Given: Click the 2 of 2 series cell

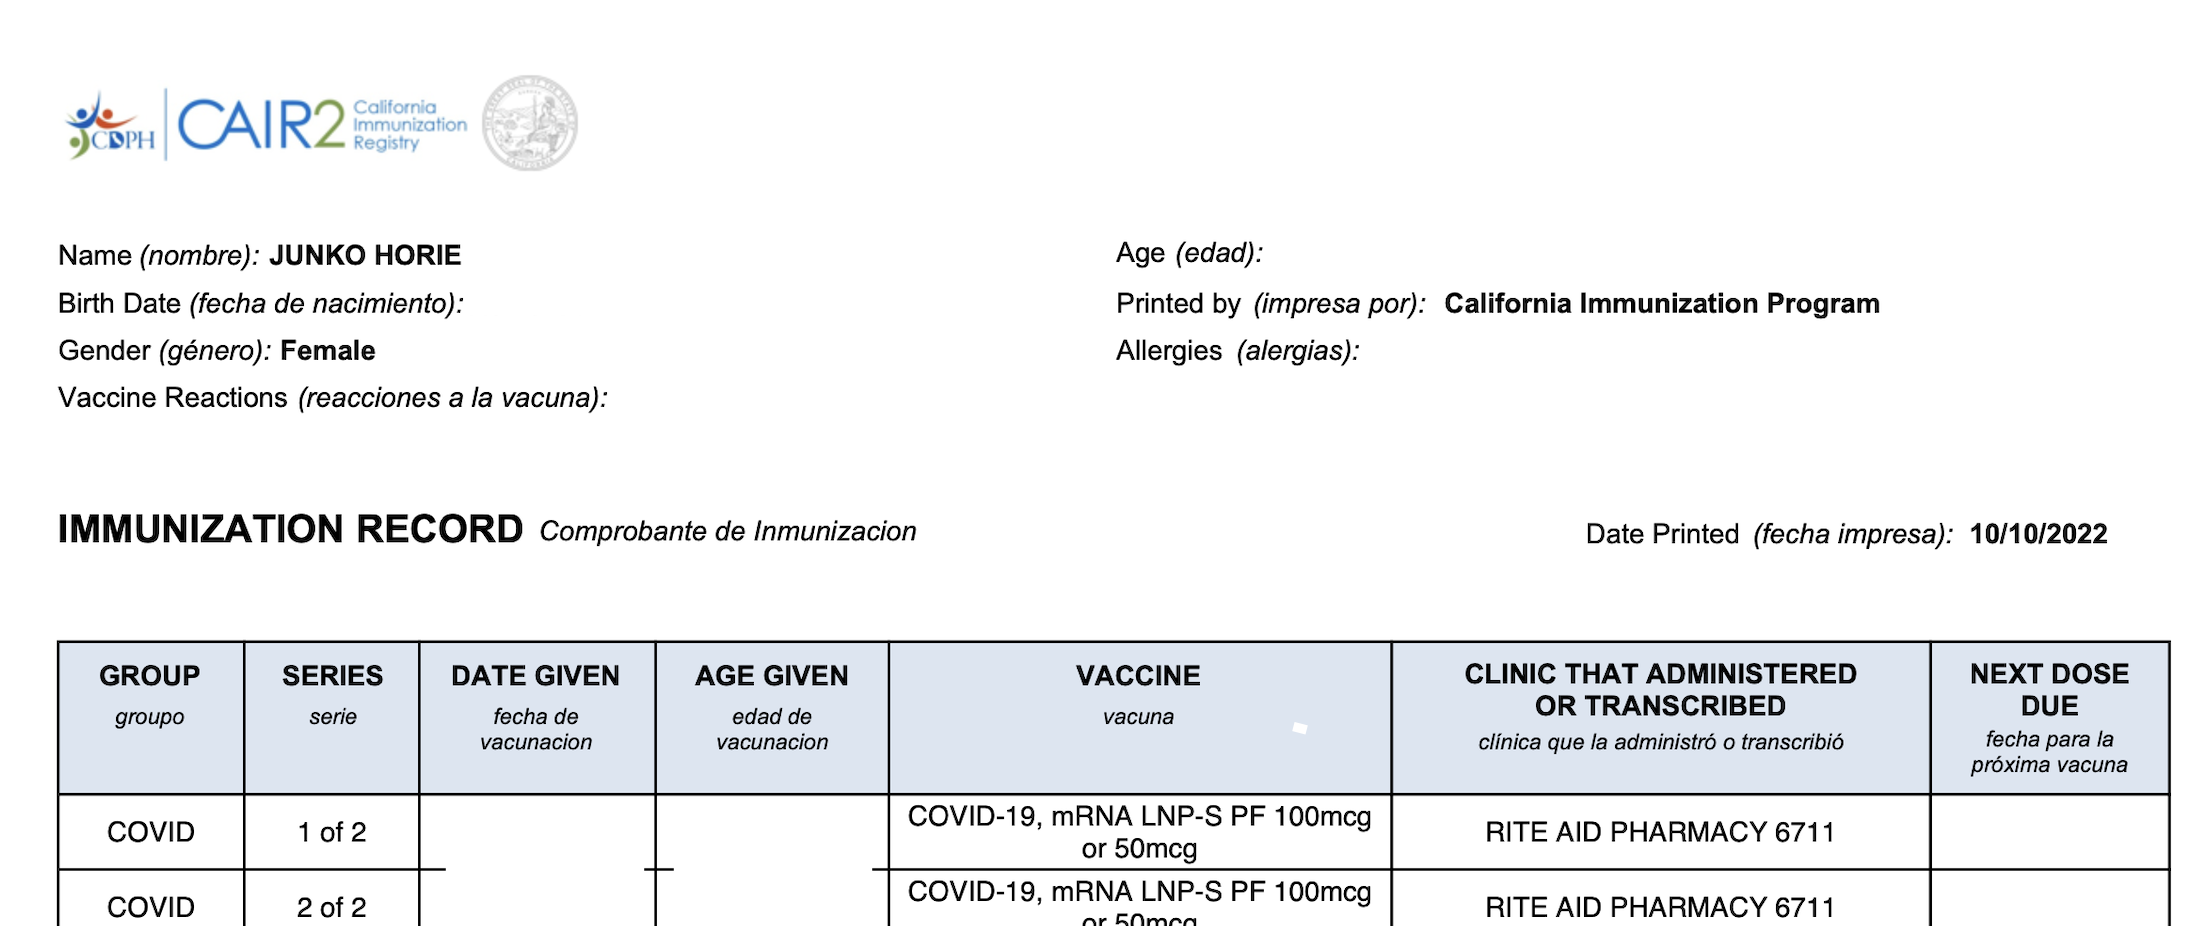Looking at the screenshot, I should (332, 907).
